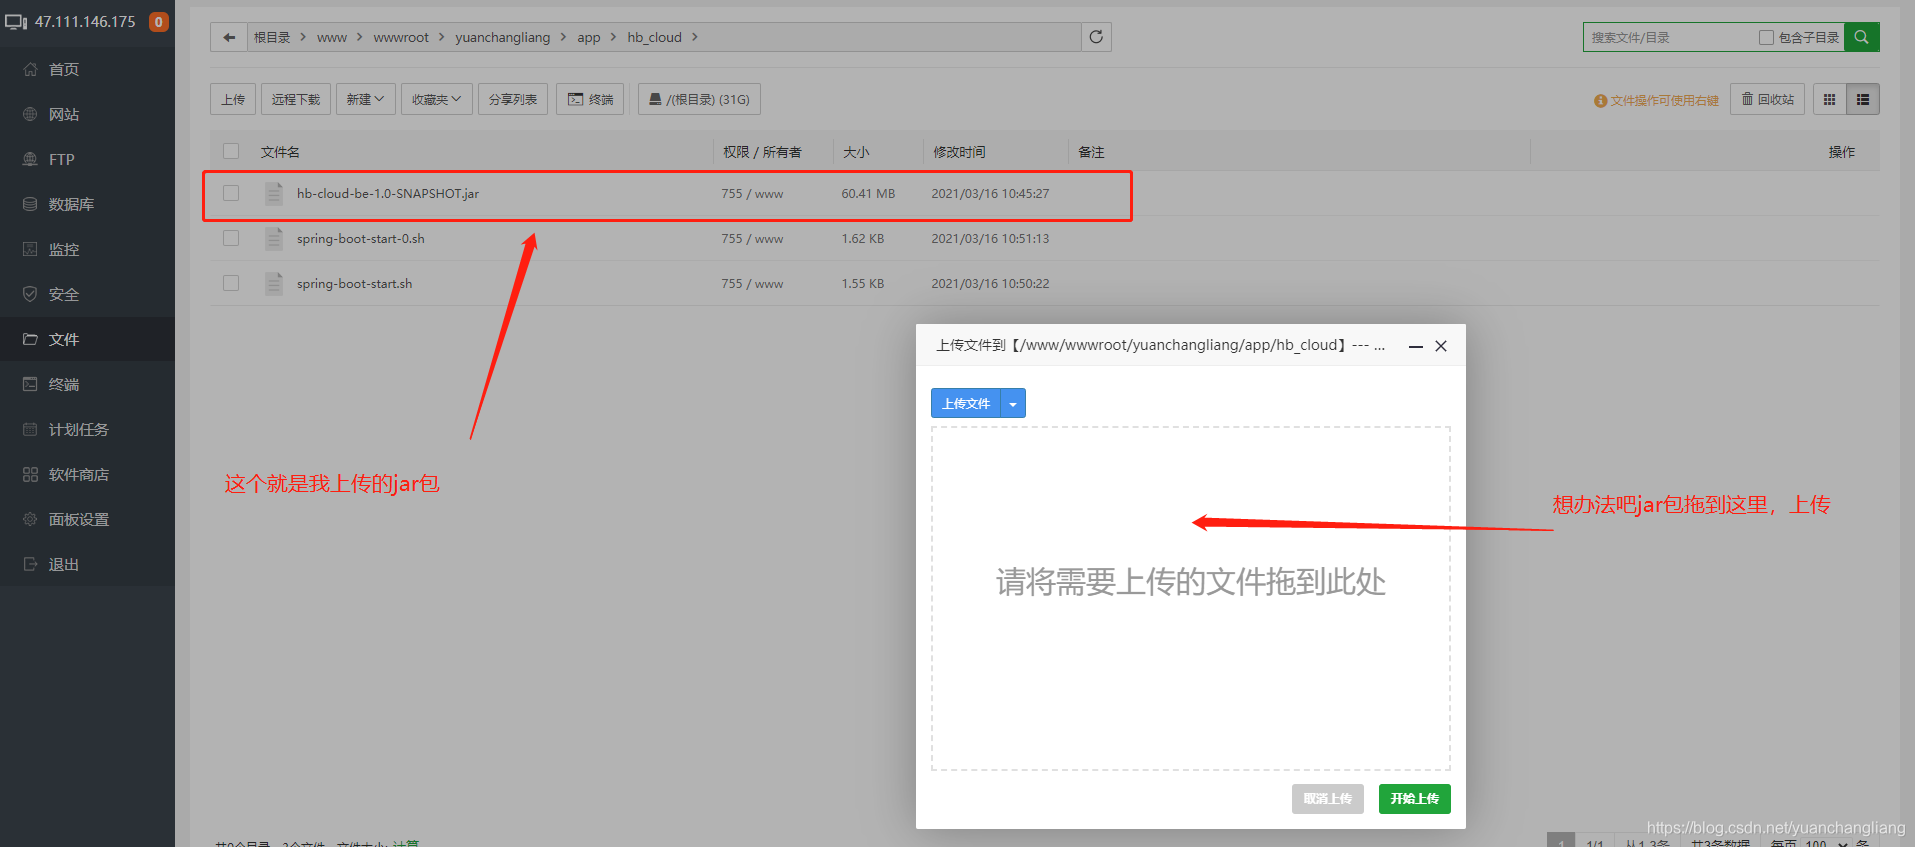Click the 数据库 database icon
The height and width of the screenshot is (847, 1915).
[30, 204]
